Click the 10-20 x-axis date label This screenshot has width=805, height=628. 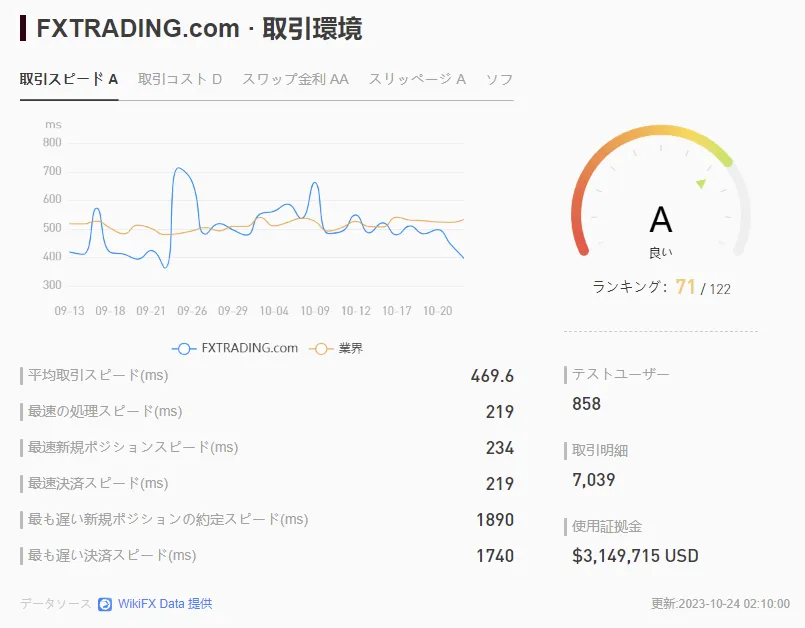437,311
